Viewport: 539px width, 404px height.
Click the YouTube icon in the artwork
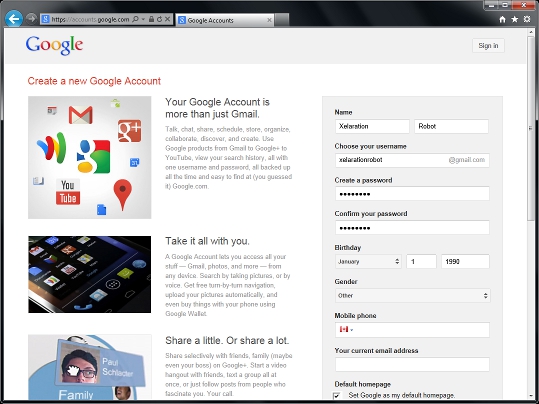(68, 192)
